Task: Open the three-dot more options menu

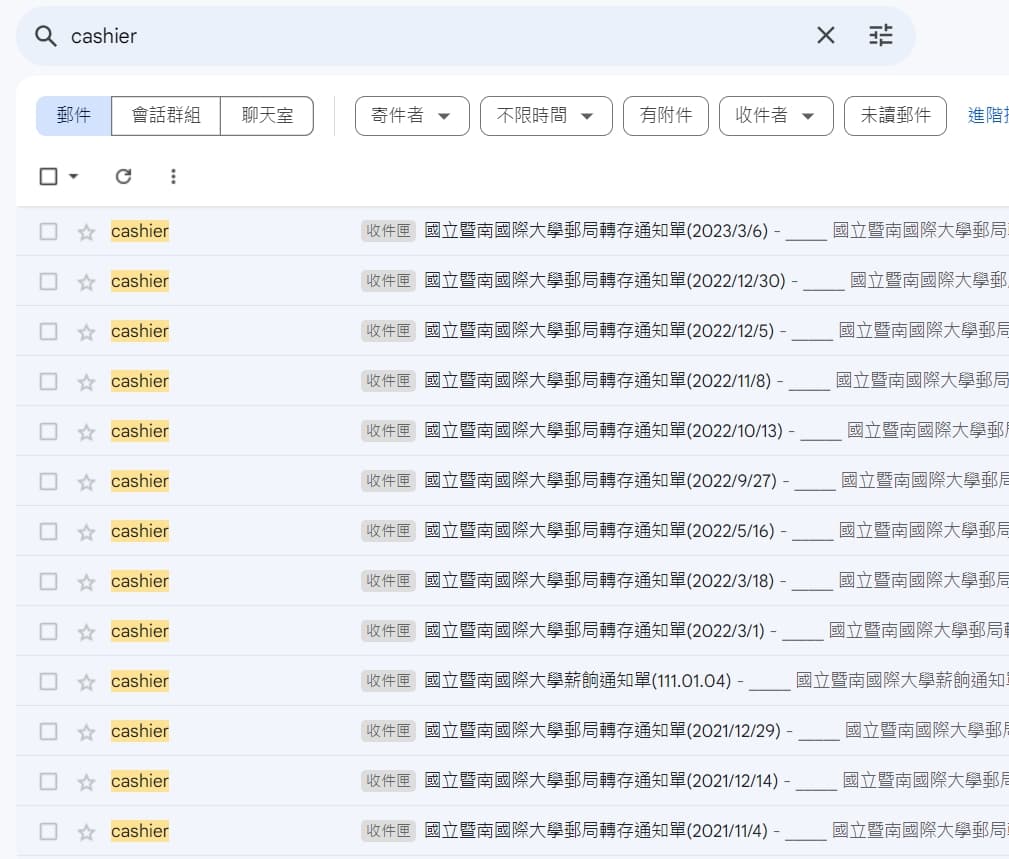Action: 173,176
